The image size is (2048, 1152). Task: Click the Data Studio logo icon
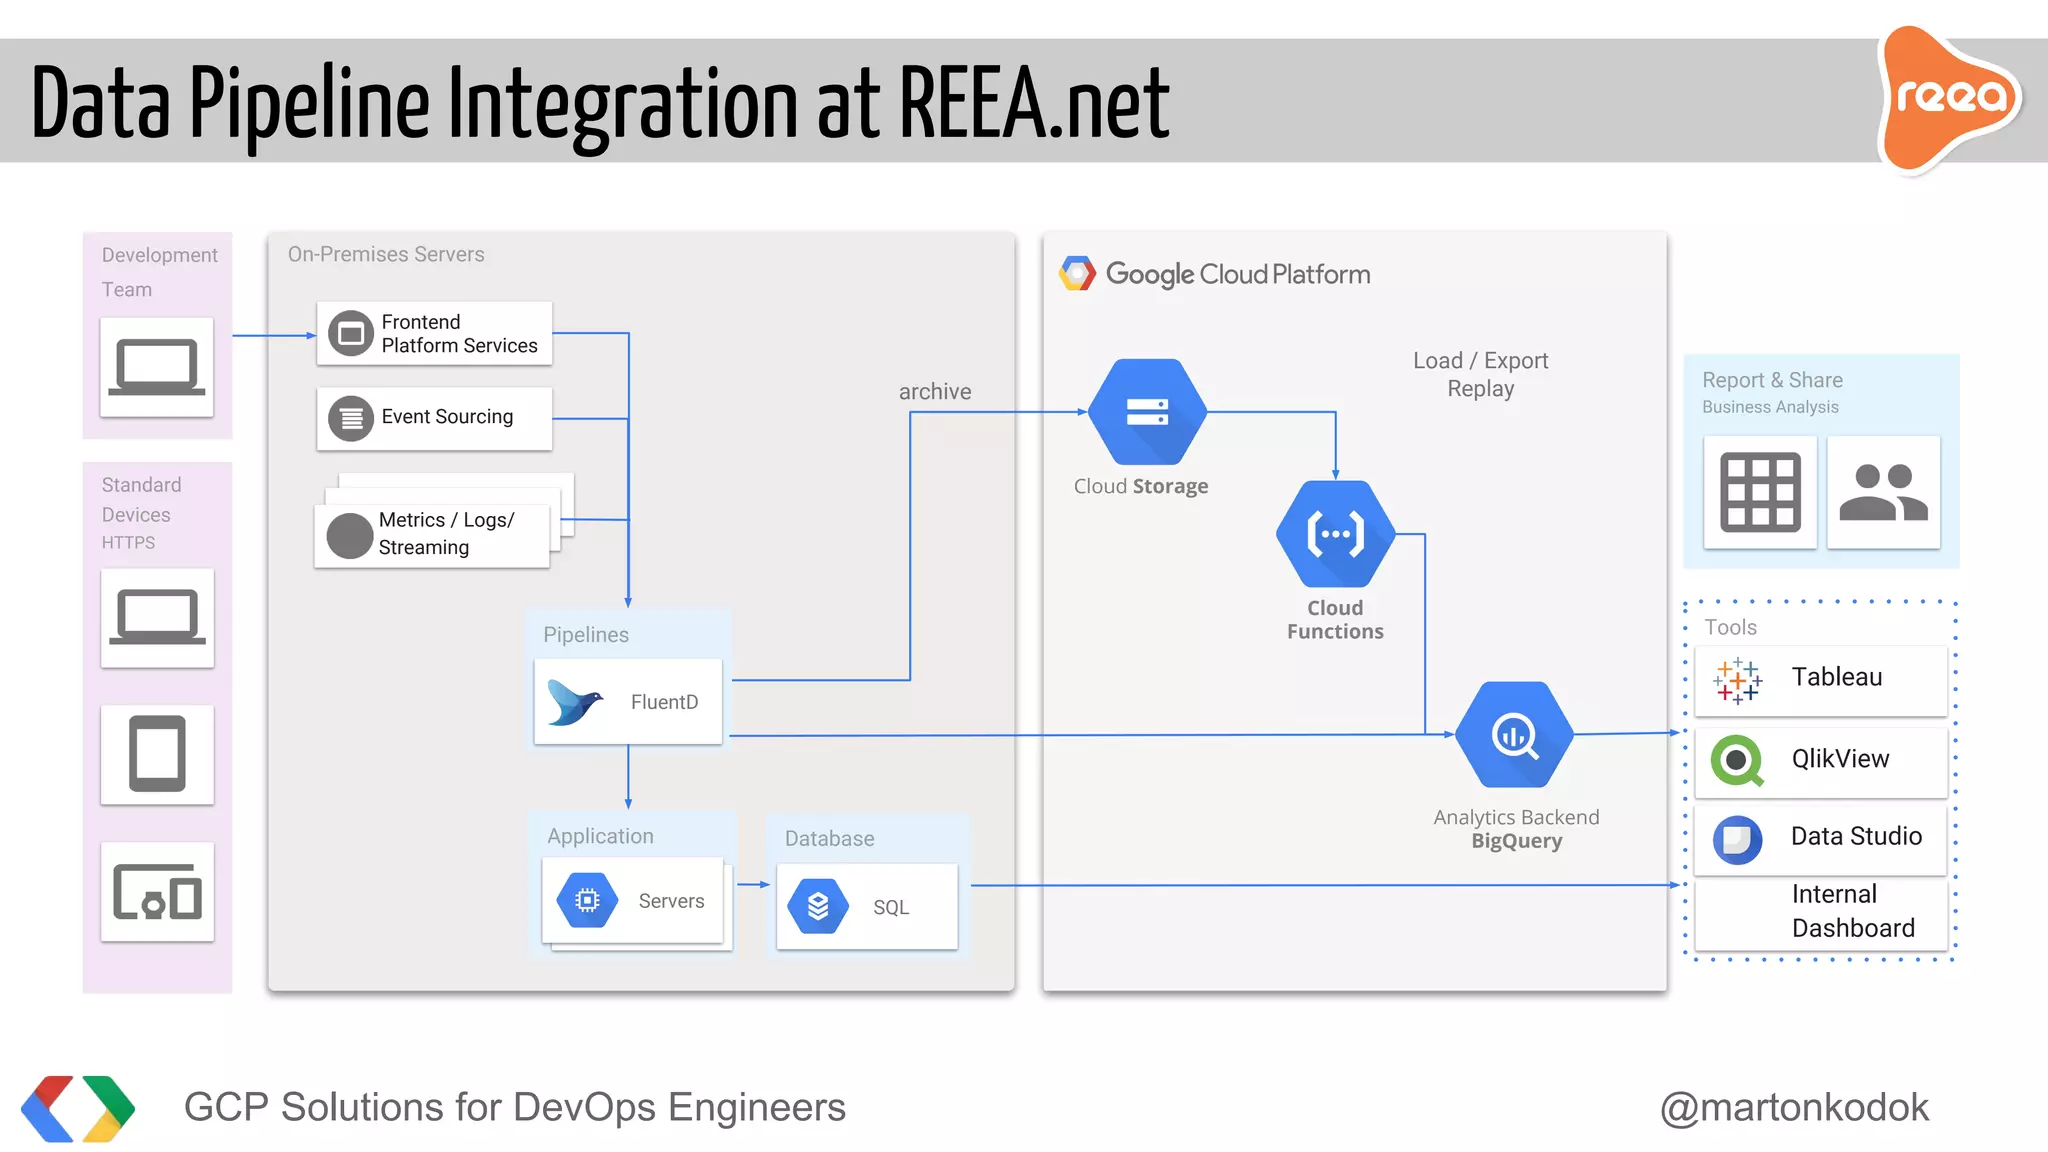(1737, 839)
